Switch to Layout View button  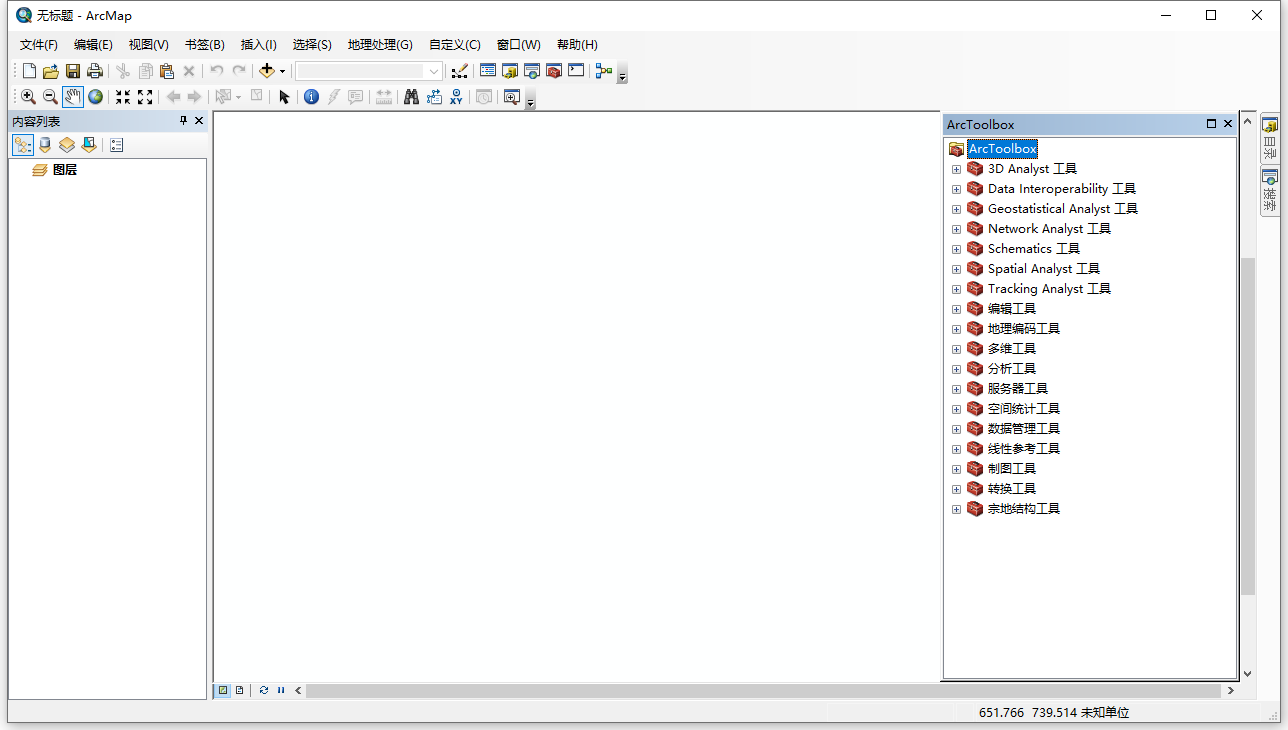pos(239,690)
